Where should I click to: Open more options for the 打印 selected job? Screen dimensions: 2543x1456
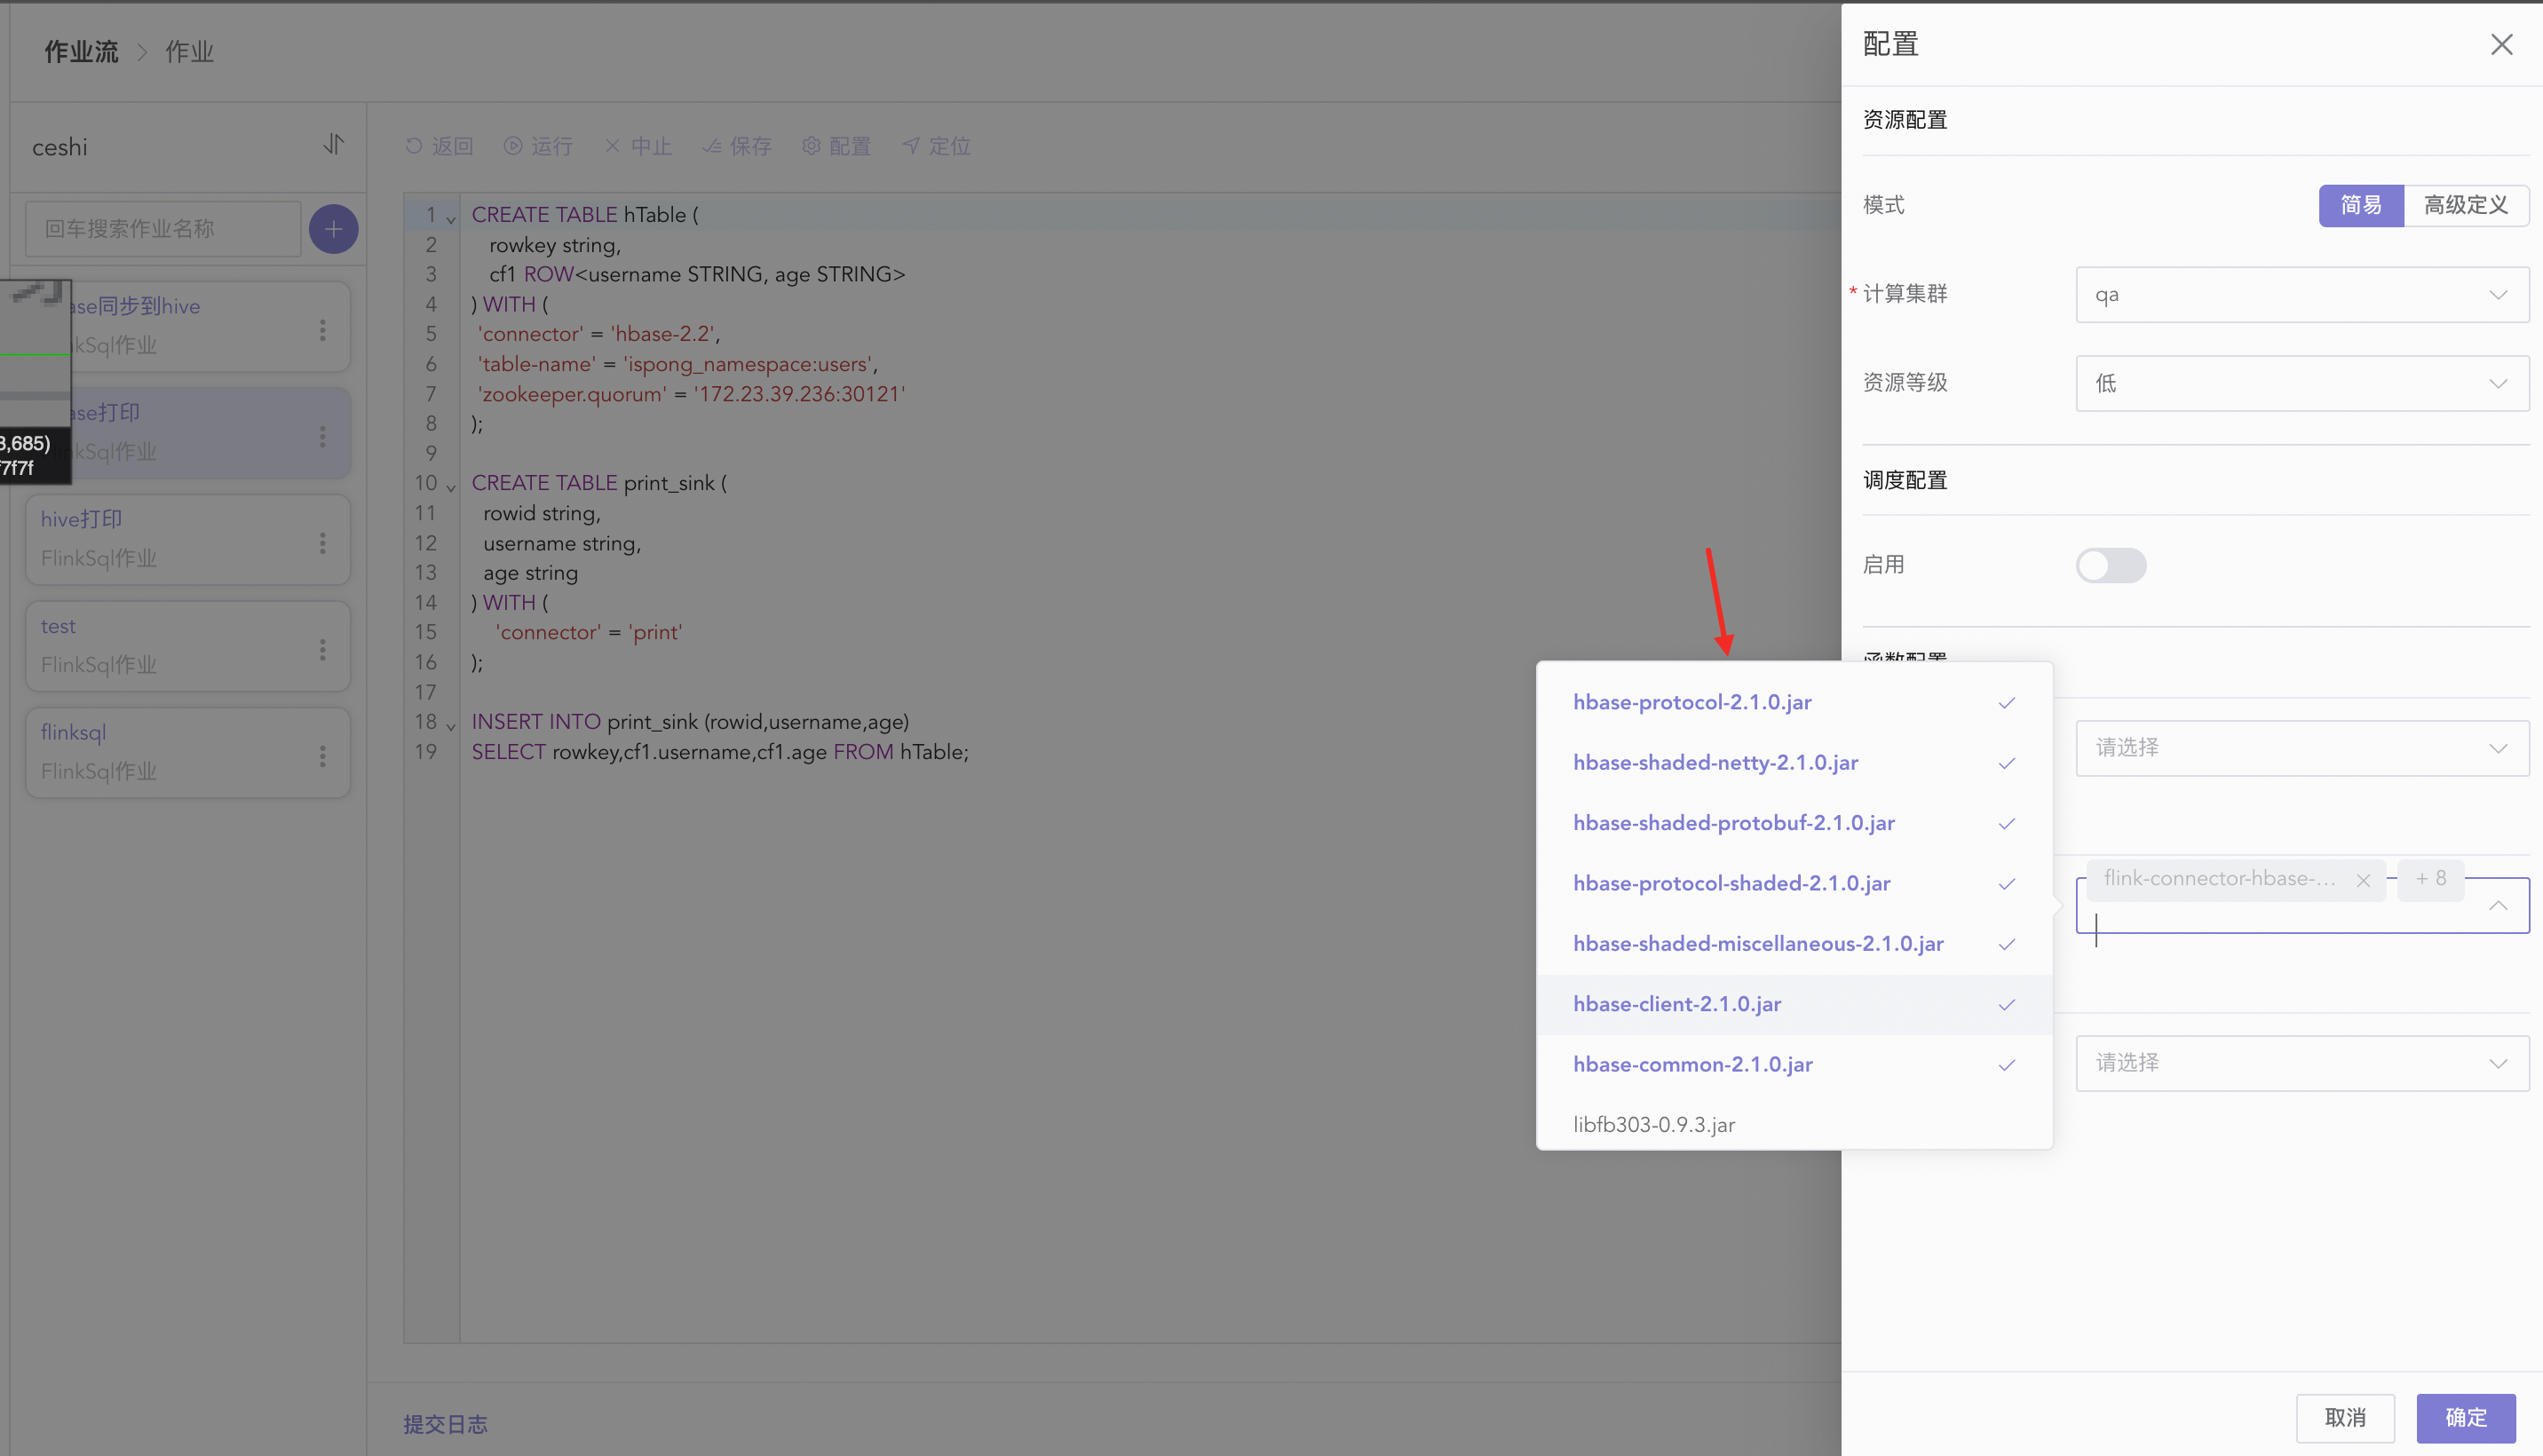point(322,436)
